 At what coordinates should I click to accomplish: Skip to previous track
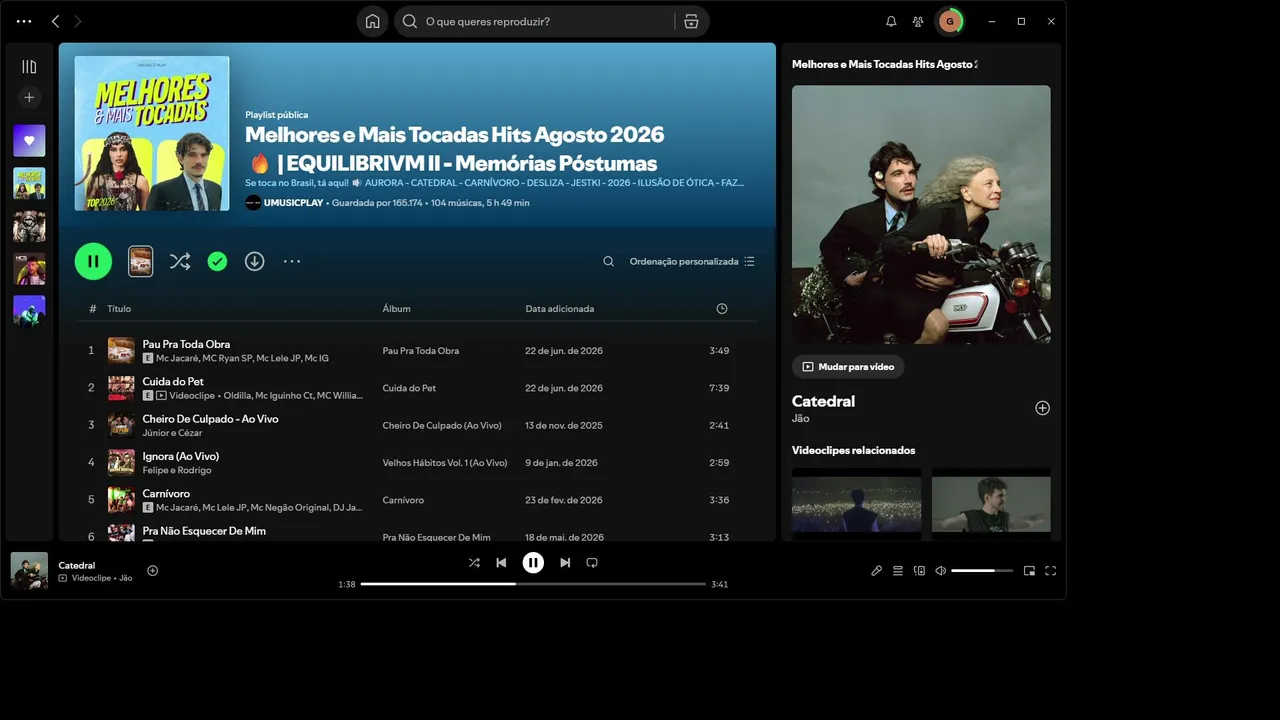[x=501, y=563]
